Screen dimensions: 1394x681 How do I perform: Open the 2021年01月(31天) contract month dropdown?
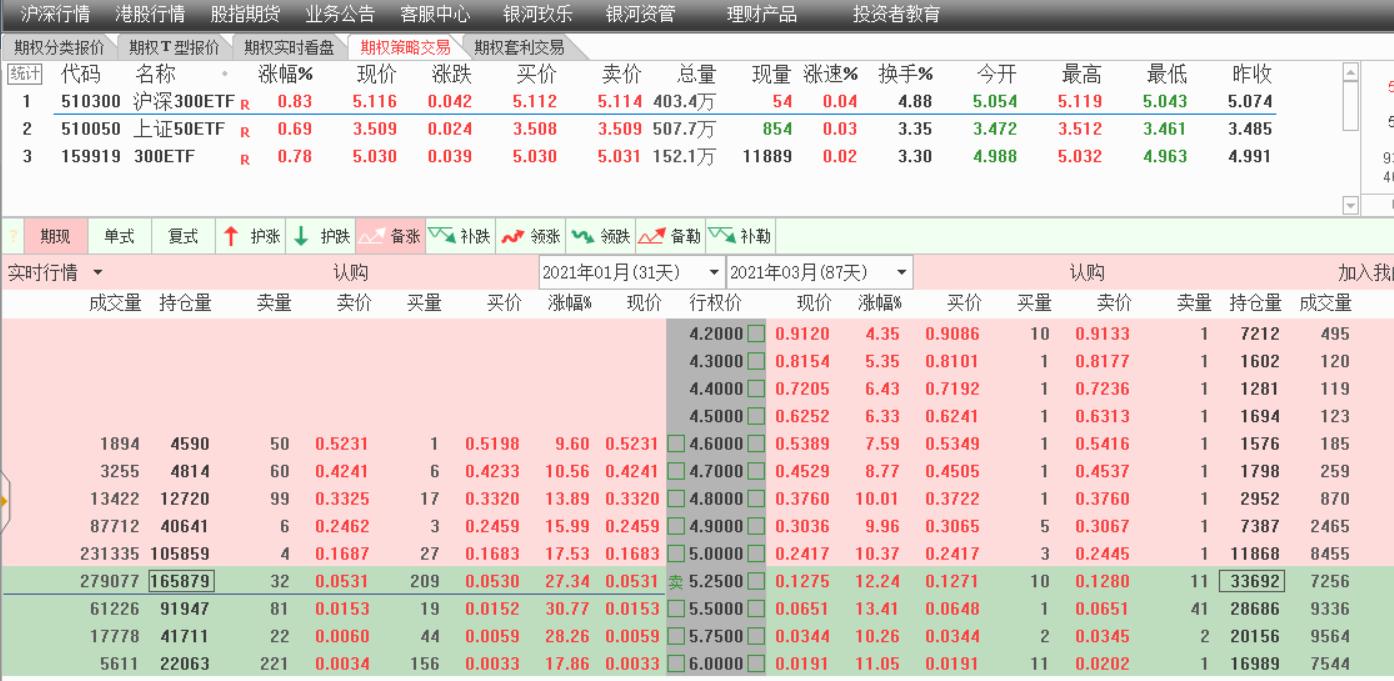click(714, 269)
